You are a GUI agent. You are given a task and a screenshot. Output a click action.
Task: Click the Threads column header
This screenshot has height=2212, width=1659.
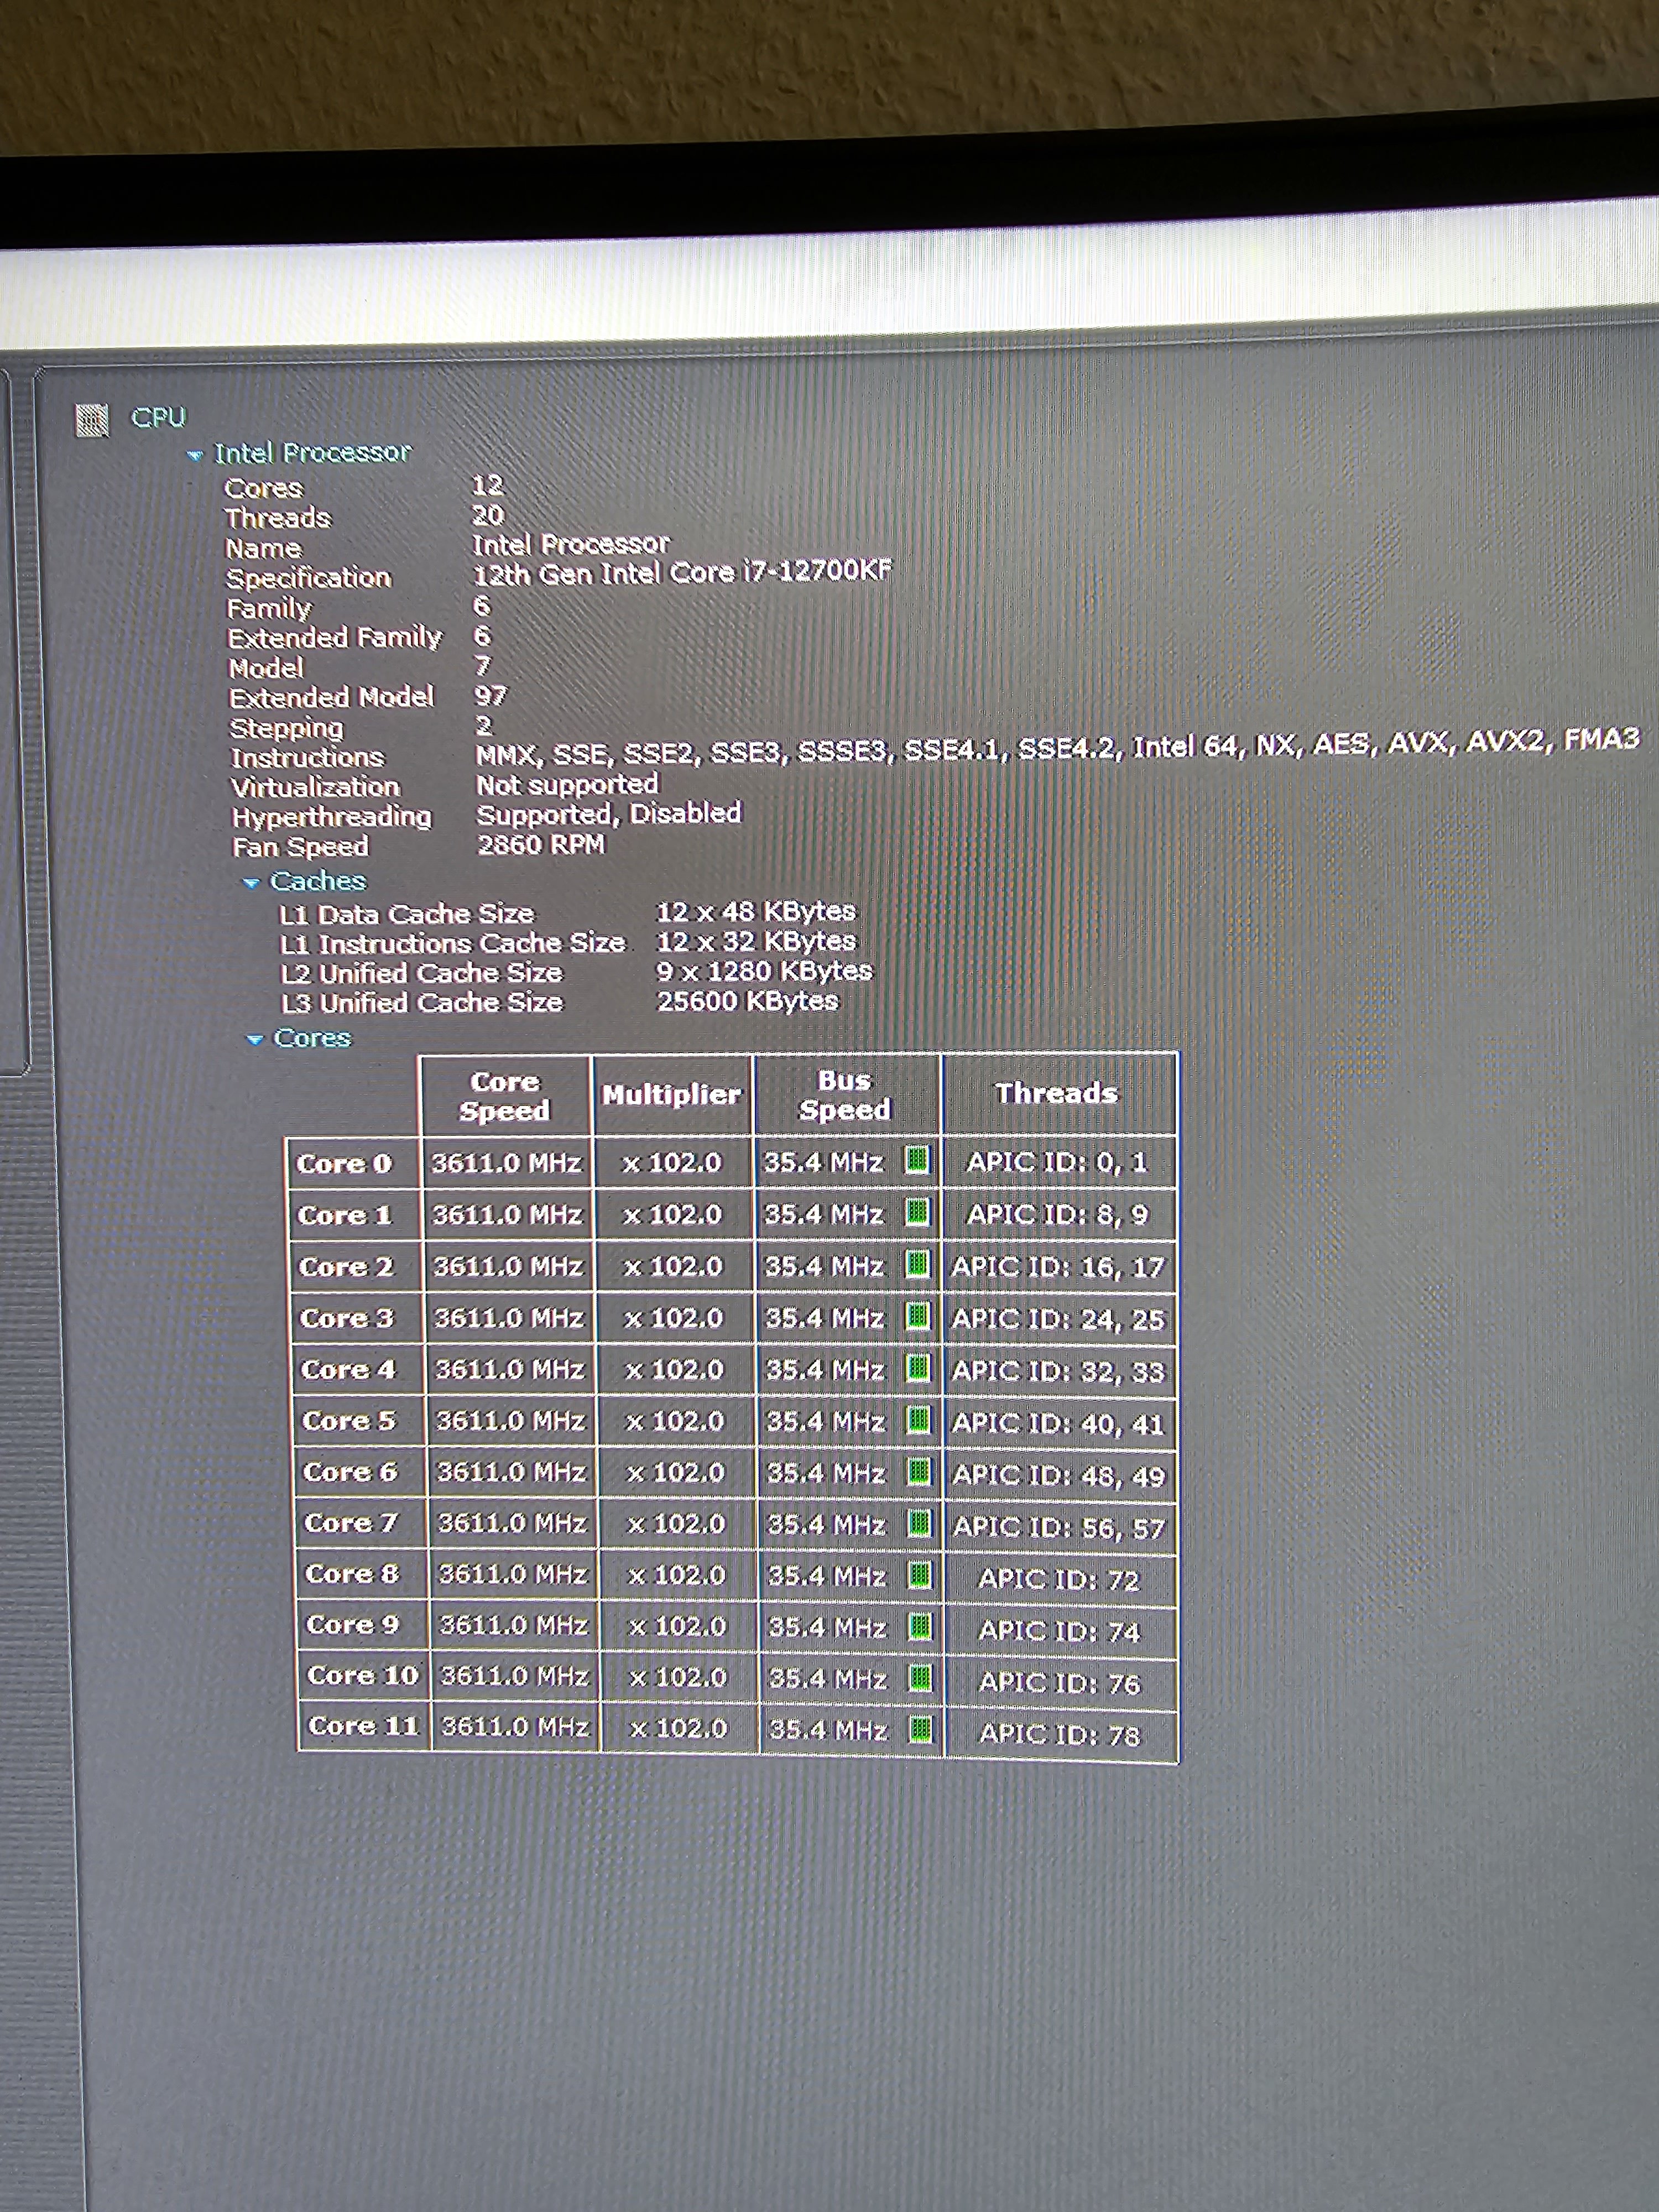(1058, 1093)
